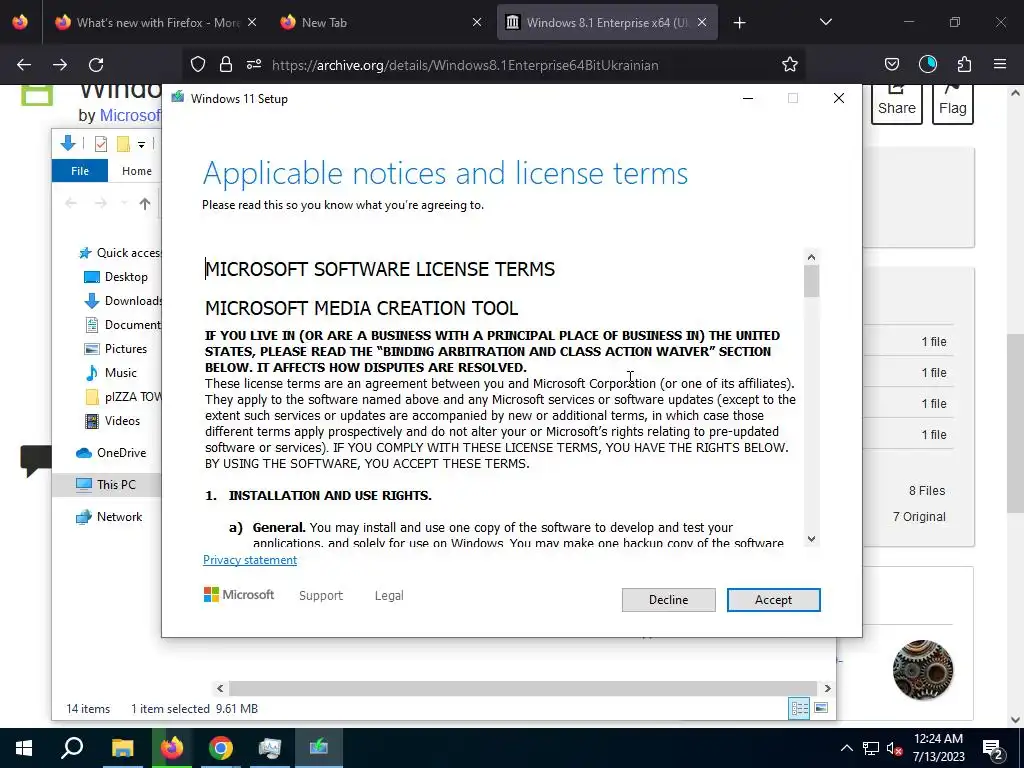1024x768 pixels.
Task: Click Explorer new folder toolbar icon
Action: point(123,144)
